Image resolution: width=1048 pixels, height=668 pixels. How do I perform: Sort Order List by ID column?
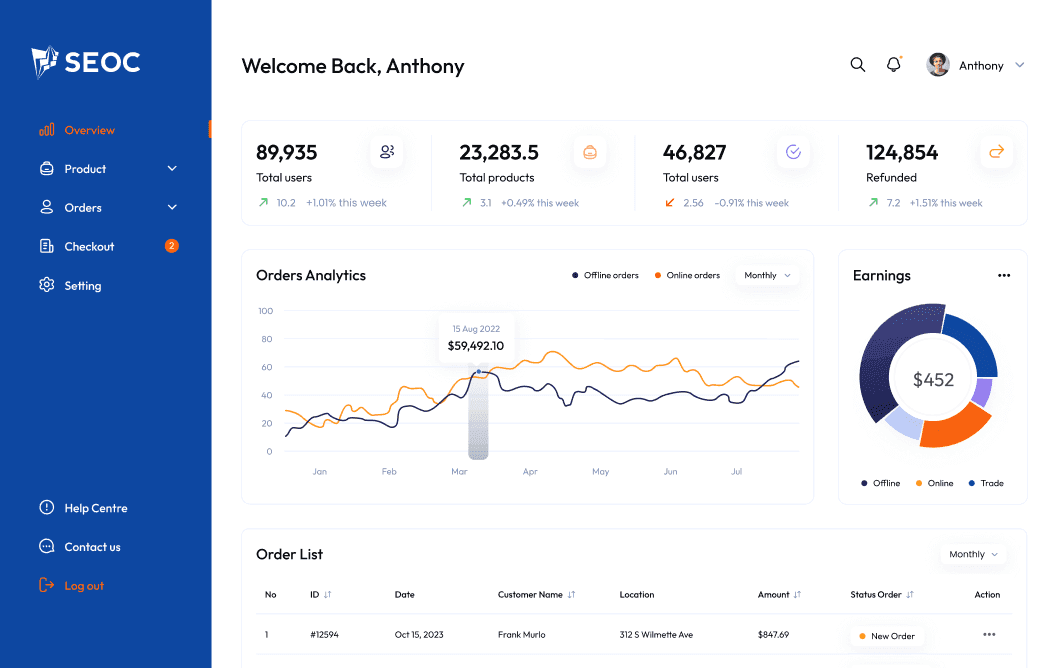(x=321, y=594)
